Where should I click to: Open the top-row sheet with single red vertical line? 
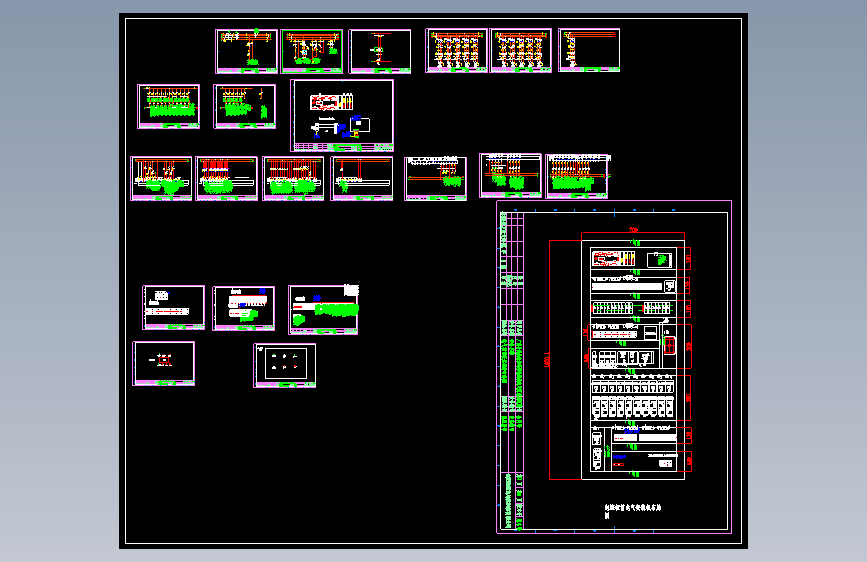pyautogui.click(x=380, y=51)
